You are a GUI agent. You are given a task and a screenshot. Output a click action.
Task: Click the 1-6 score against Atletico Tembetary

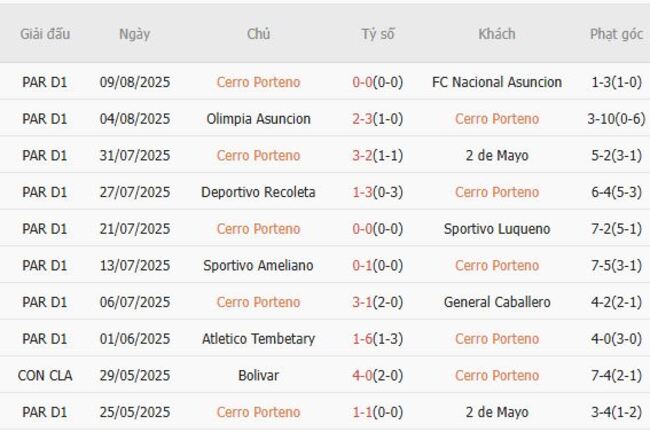[x=363, y=339]
